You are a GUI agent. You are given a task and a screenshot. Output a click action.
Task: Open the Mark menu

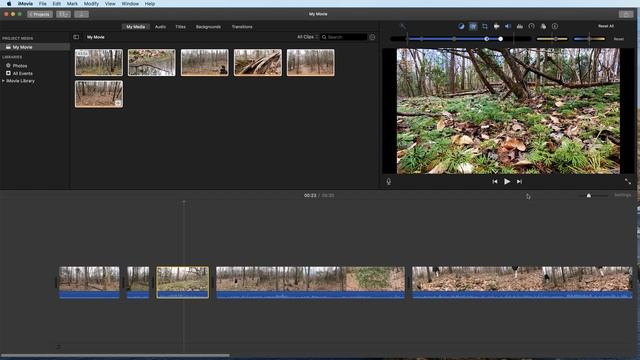[x=72, y=4]
